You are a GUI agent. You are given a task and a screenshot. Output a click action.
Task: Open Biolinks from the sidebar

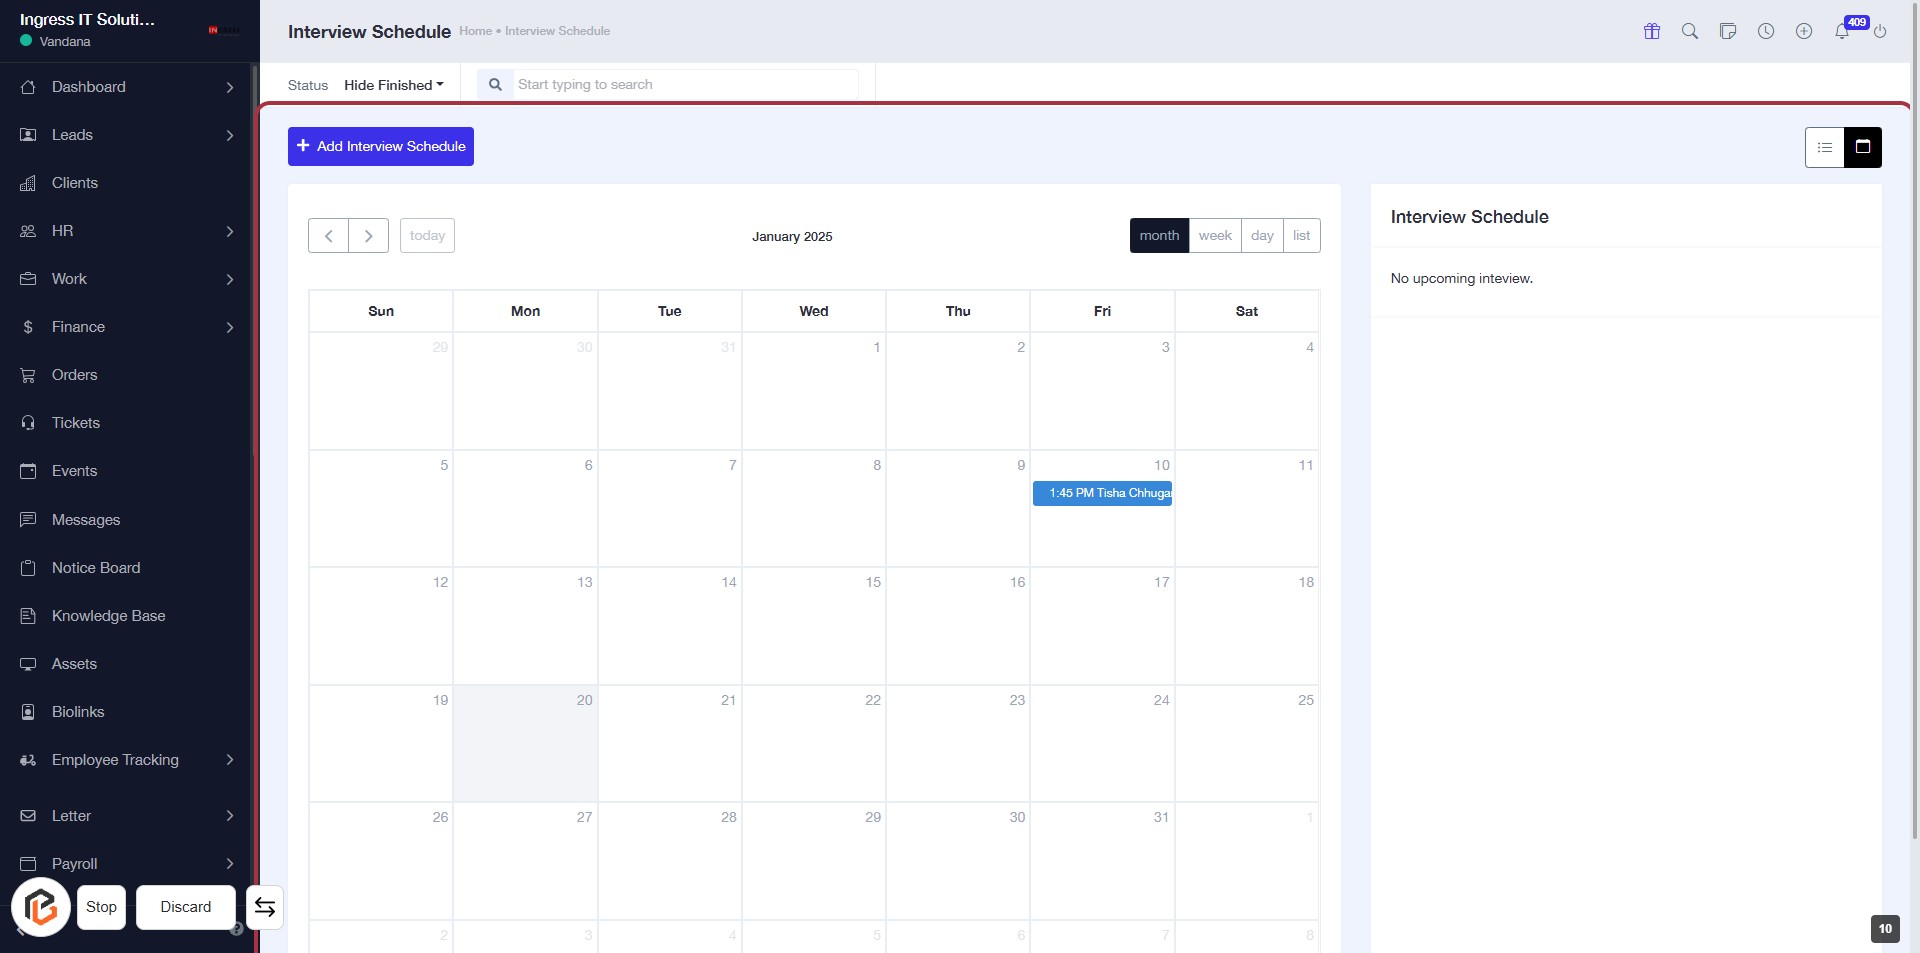[78, 712]
